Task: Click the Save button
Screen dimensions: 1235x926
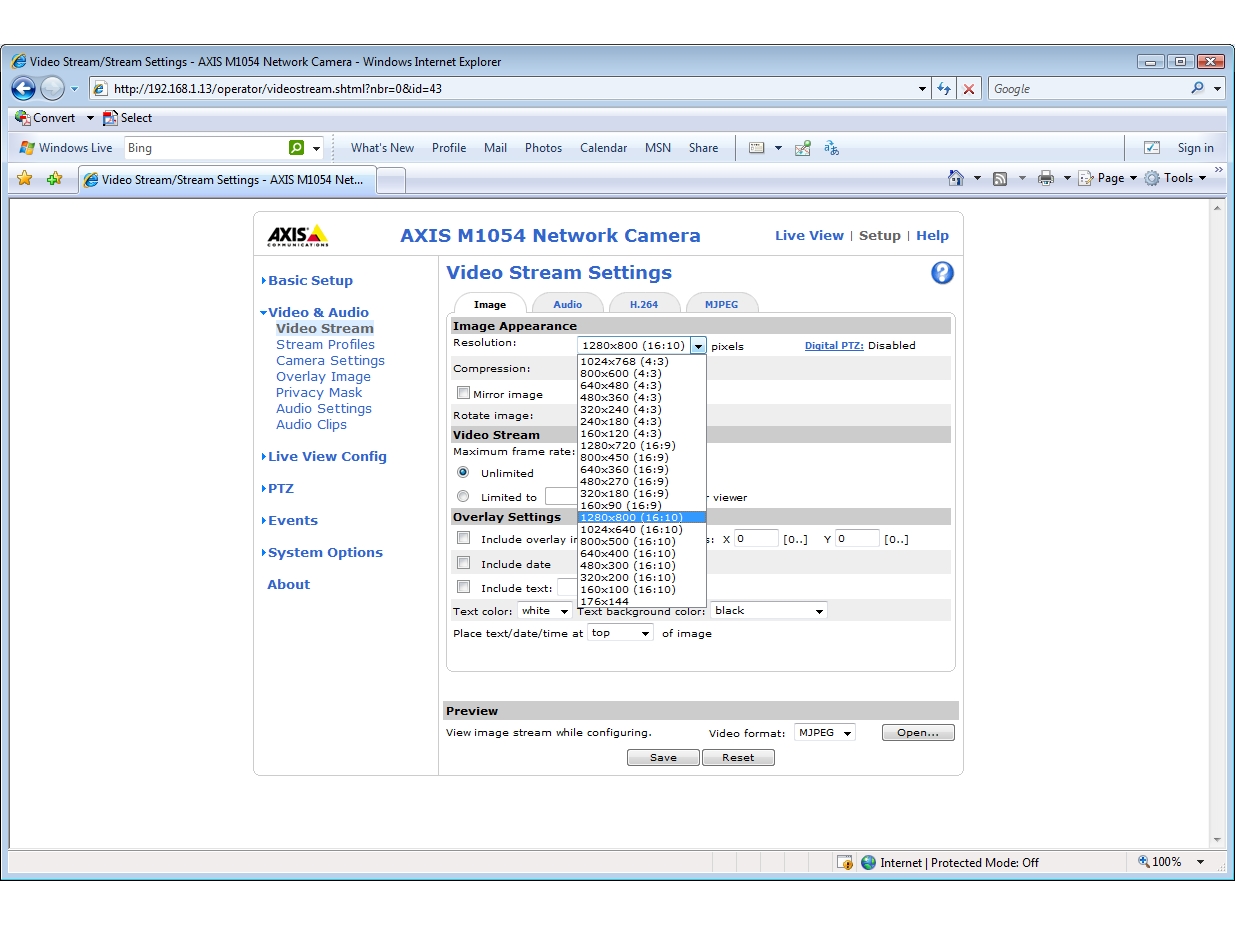Action: click(x=663, y=758)
